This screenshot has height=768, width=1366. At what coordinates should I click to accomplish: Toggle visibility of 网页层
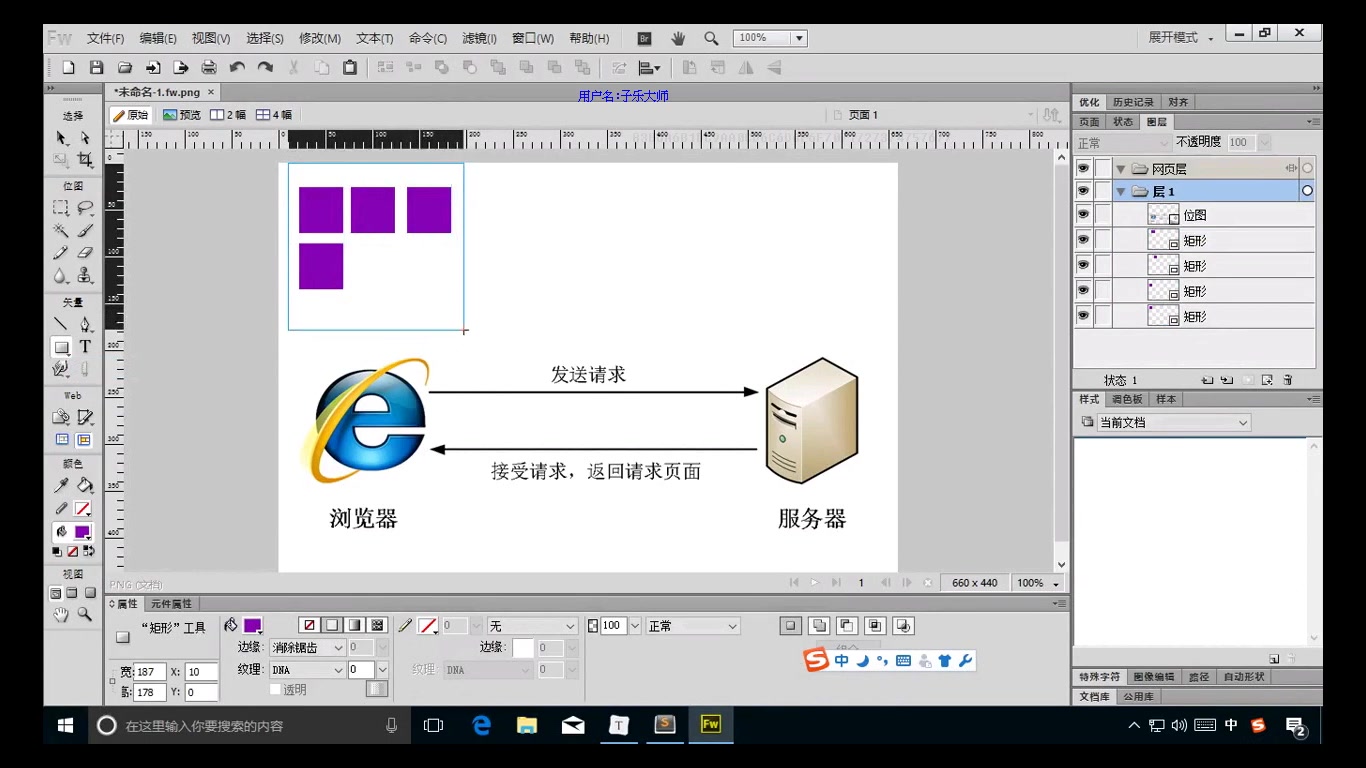tap(1083, 168)
